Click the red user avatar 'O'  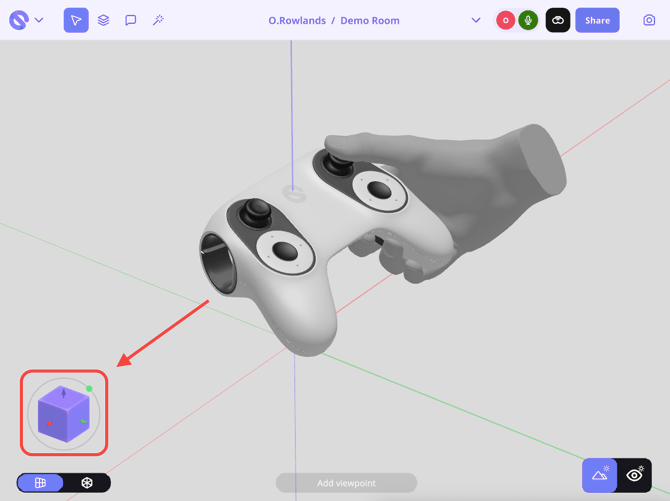(506, 20)
